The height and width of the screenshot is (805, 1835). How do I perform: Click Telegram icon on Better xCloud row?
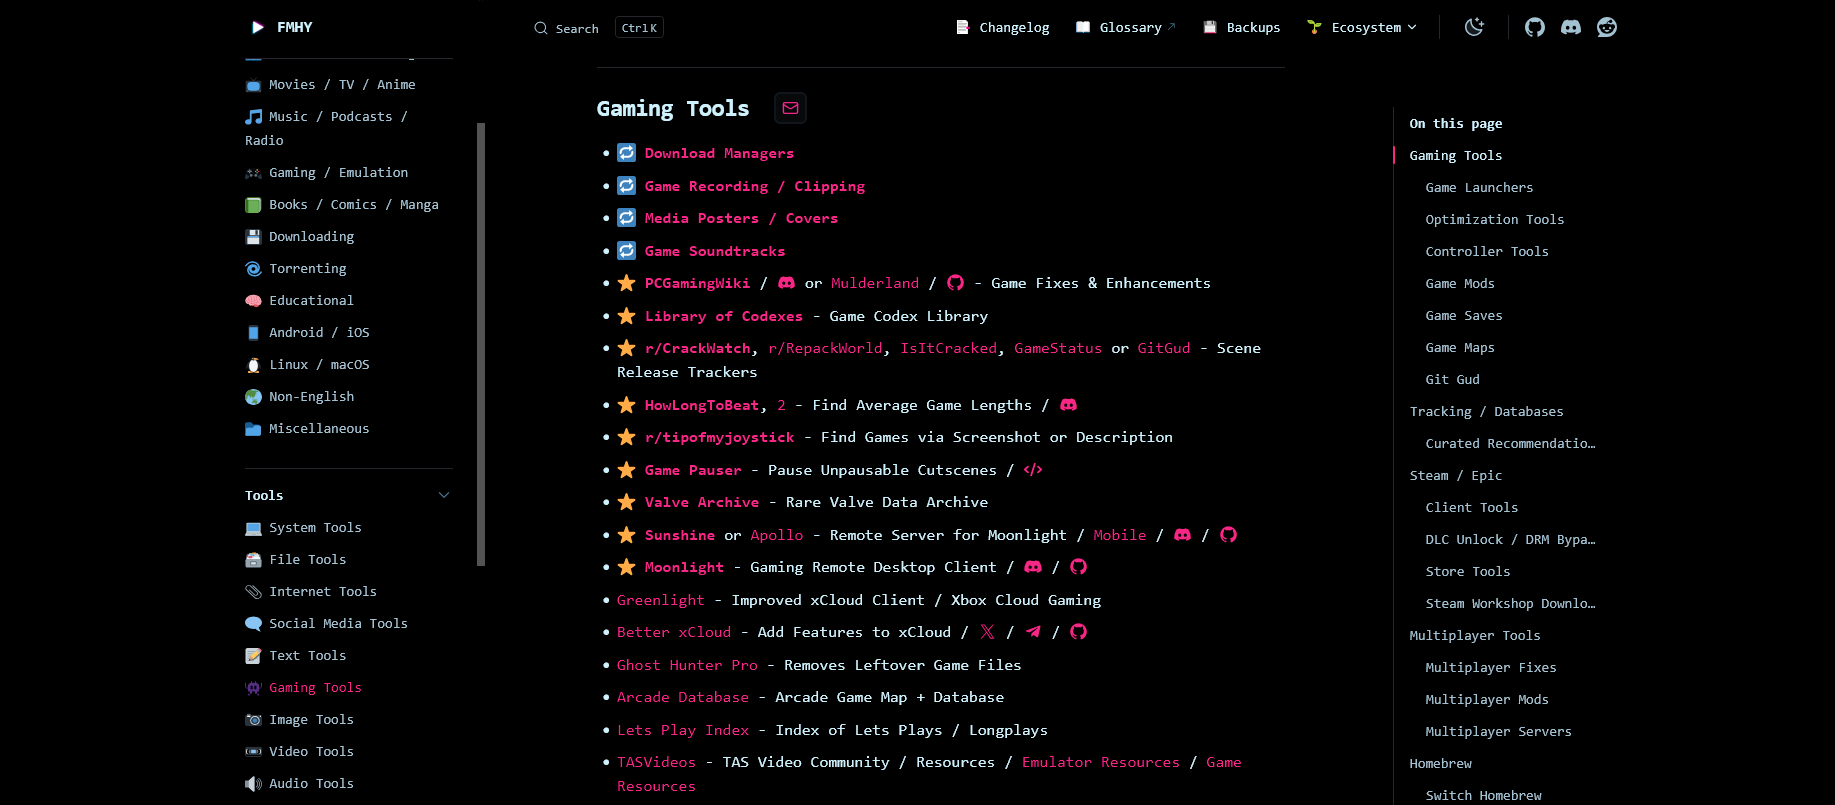pos(1033,632)
